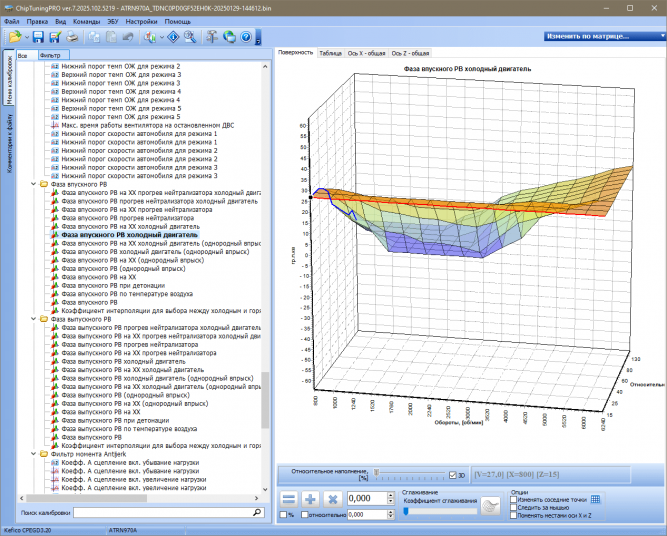This screenshot has width=667, height=536.
Task: Switch to the Ось X - общая tab
Action: click(x=366, y=53)
